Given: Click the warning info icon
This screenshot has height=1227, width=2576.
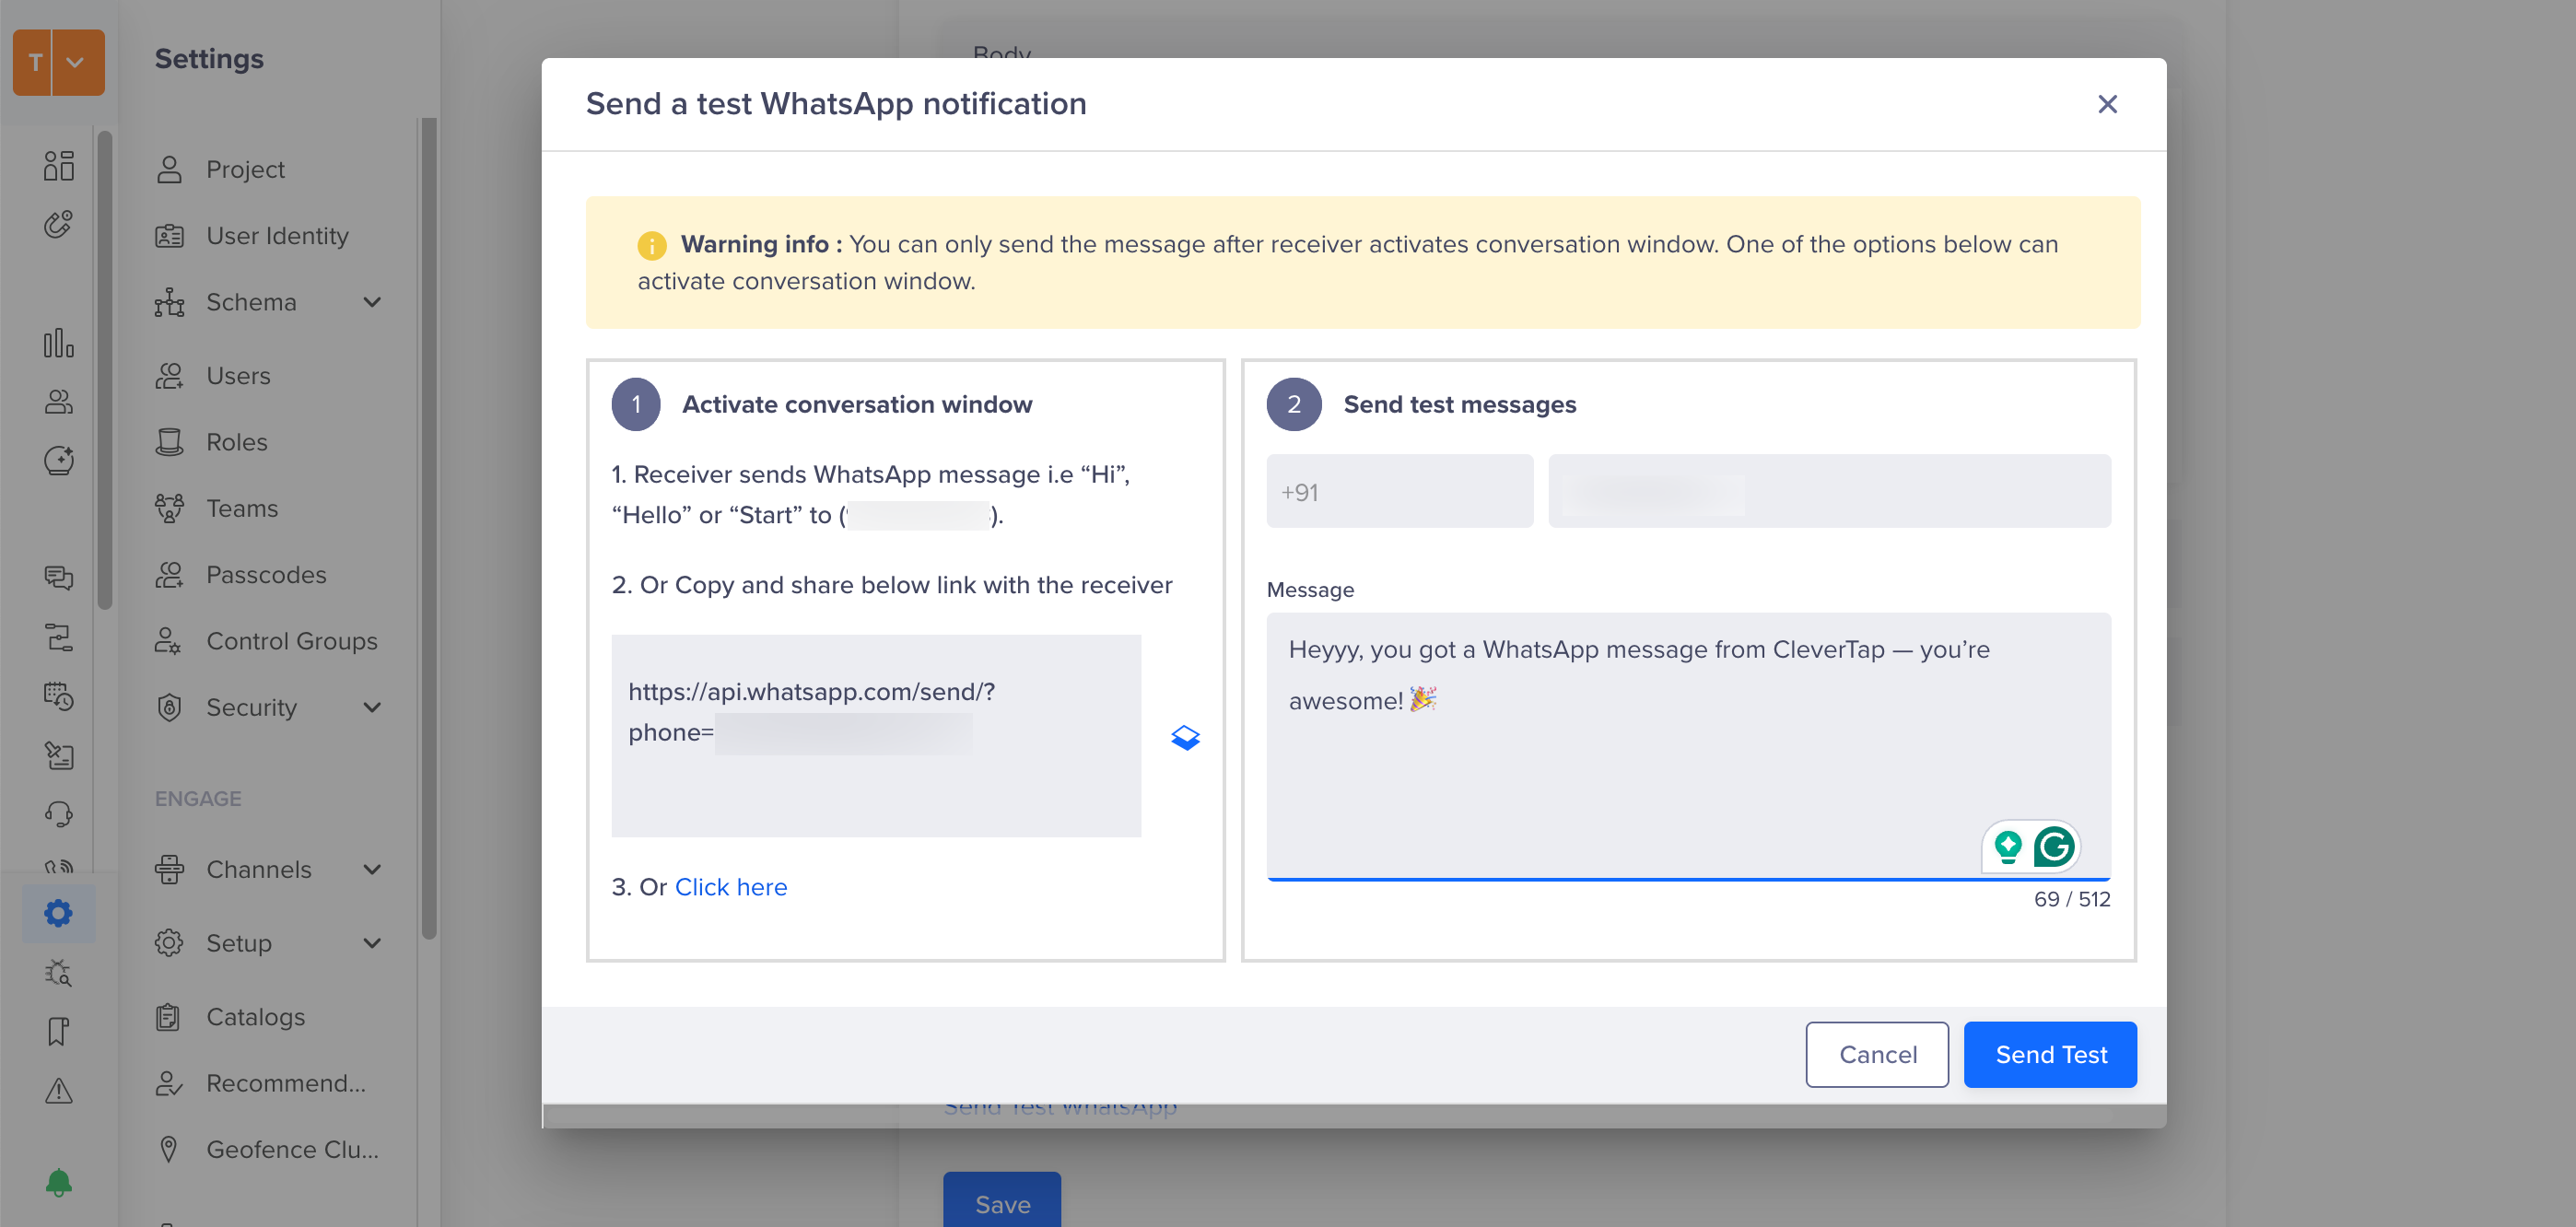Looking at the screenshot, I should [651, 245].
